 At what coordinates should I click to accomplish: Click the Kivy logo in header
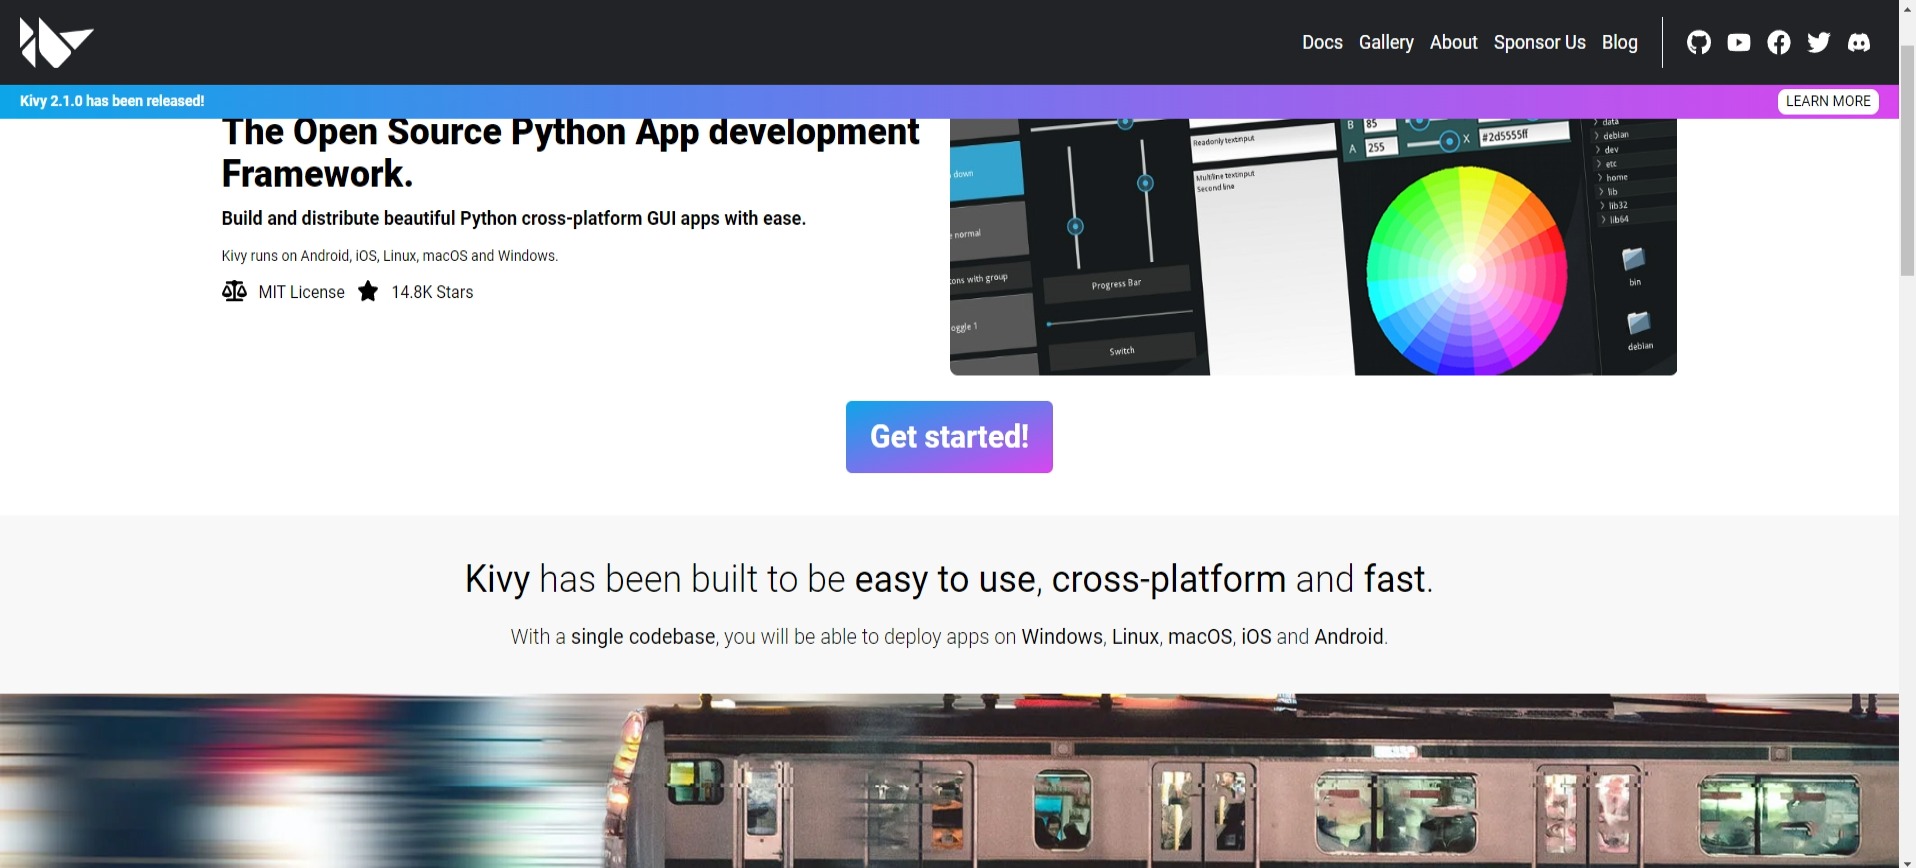click(x=56, y=42)
